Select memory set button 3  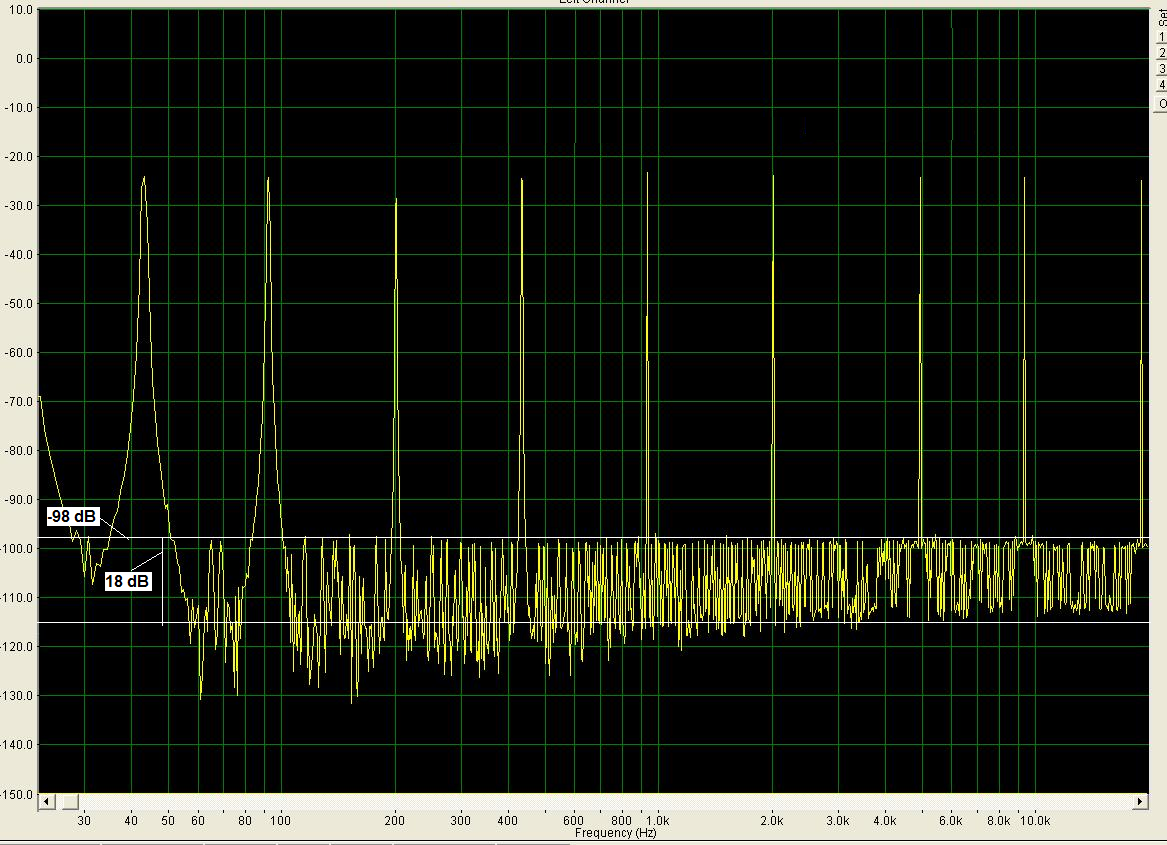(x=1161, y=69)
